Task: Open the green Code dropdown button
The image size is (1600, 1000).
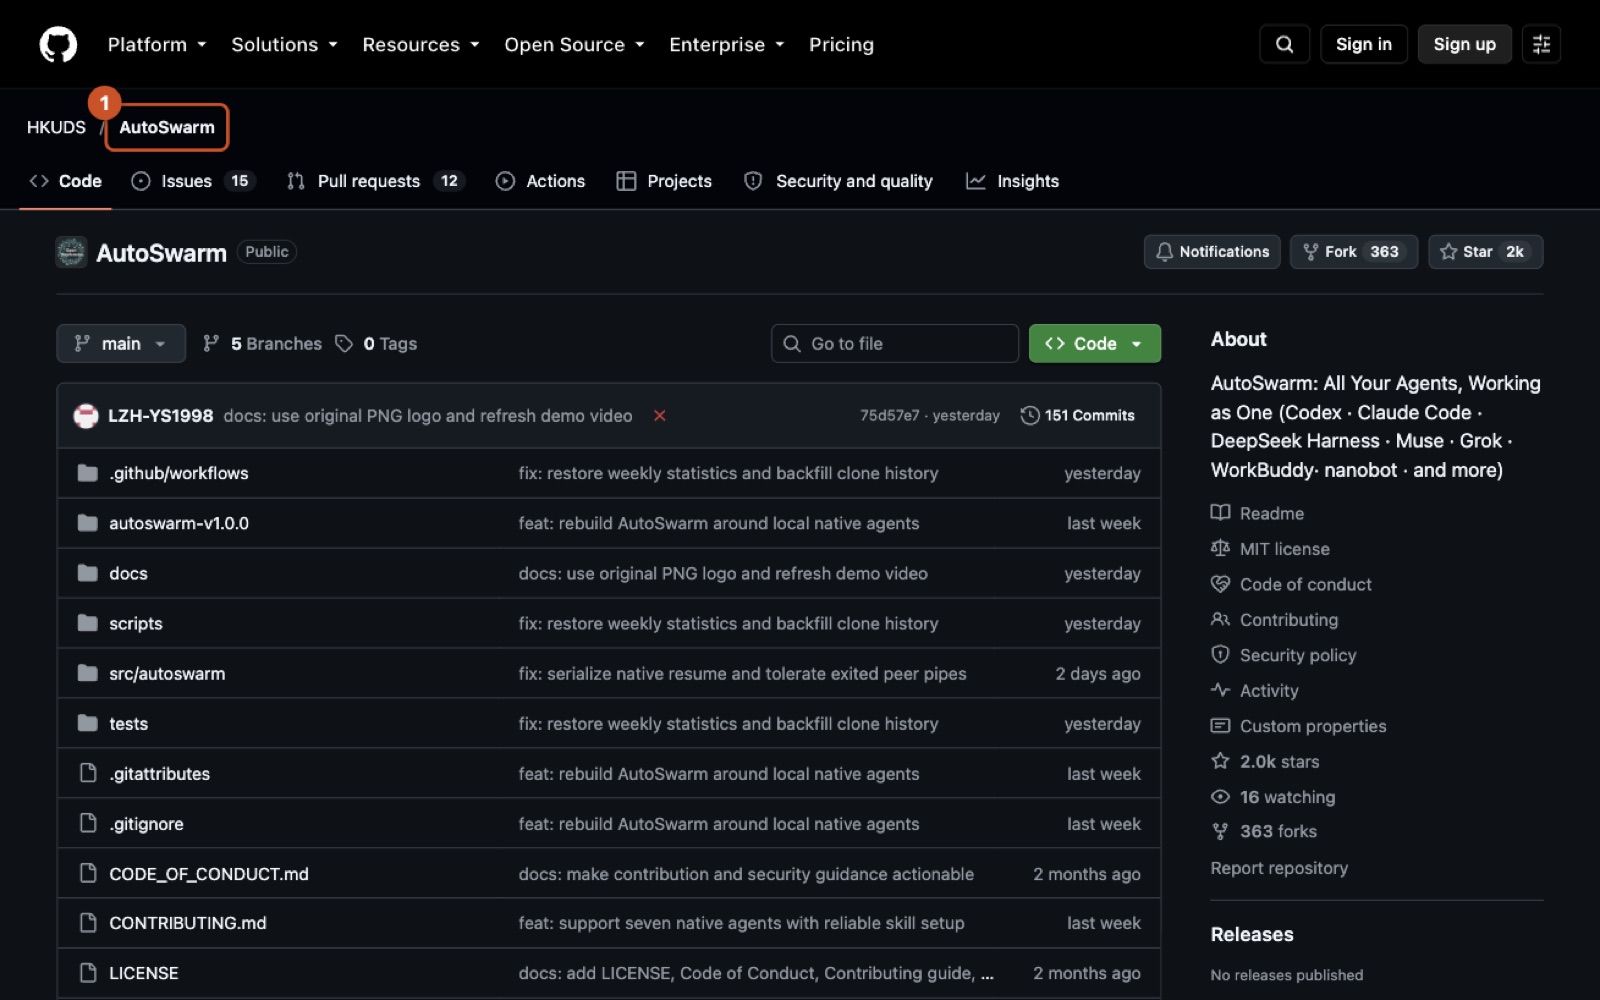Action: pos(1095,343)
